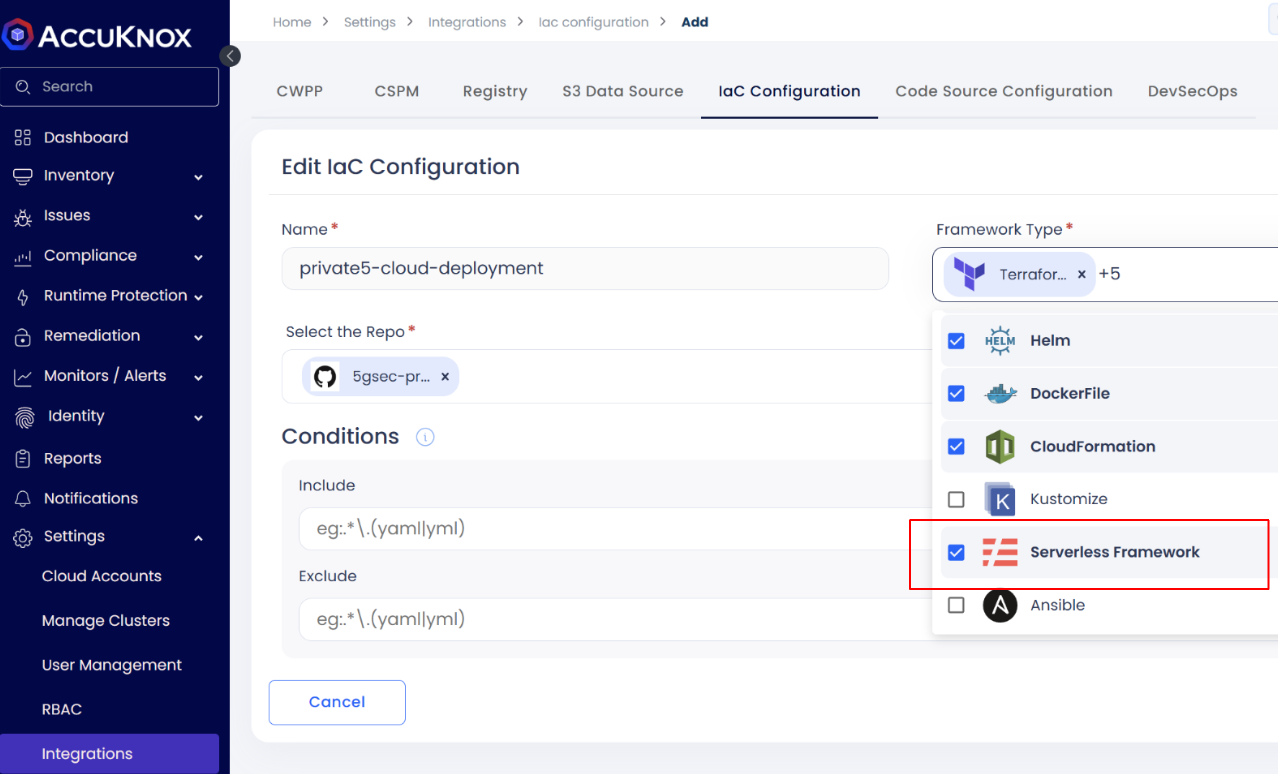Navigate to Home via the breadcrumb link

point(291,21)
